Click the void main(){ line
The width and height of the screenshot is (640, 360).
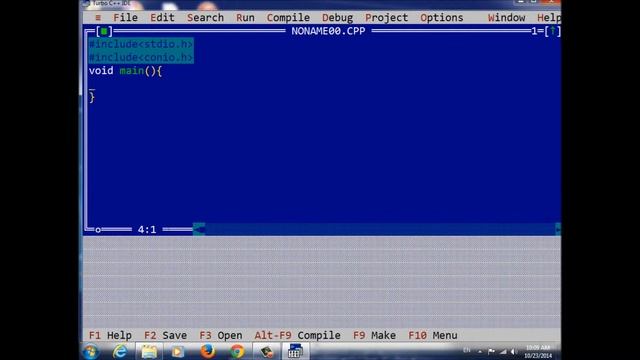pyautogui.click(x=125, y=71)
